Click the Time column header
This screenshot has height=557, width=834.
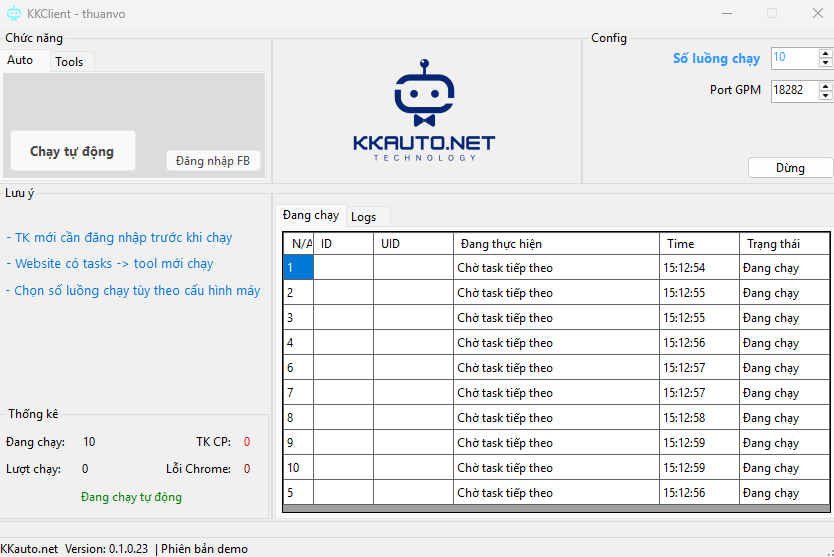[699, 244]
